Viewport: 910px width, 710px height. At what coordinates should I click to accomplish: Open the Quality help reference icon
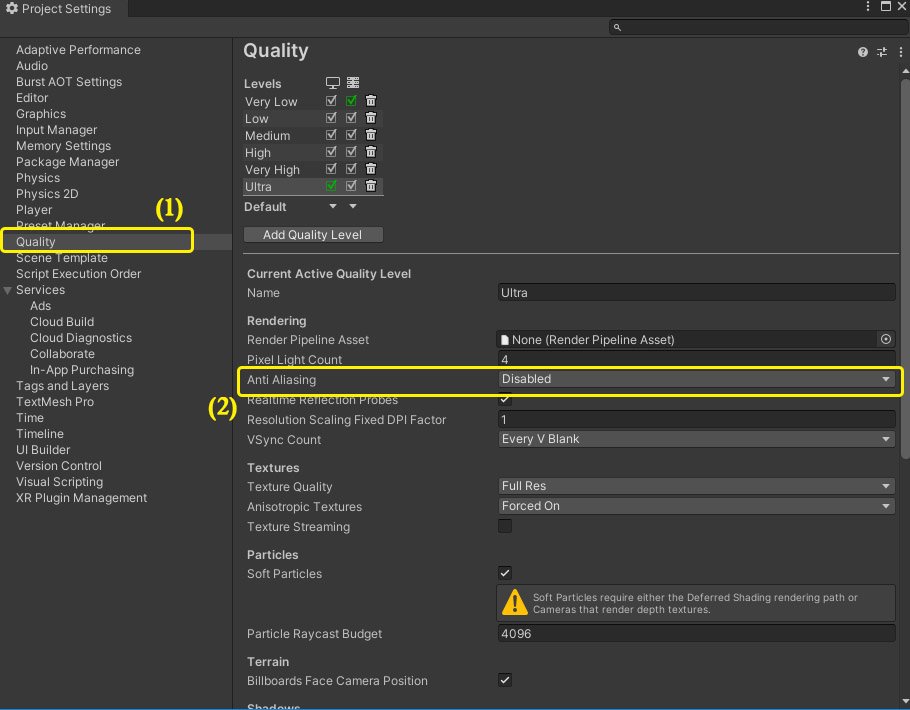coord(863,52)
